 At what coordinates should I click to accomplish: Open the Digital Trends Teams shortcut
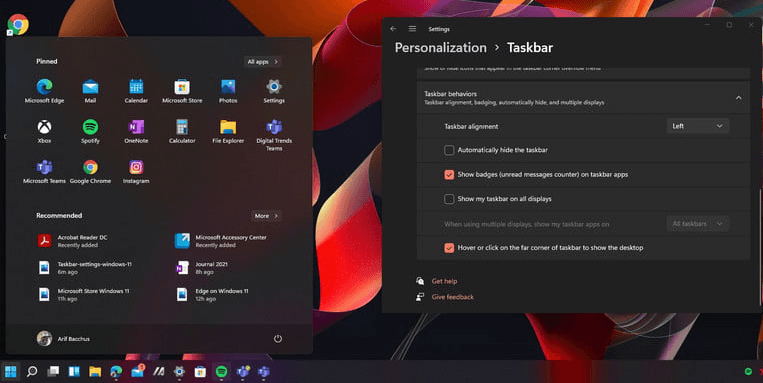point(274,135)
